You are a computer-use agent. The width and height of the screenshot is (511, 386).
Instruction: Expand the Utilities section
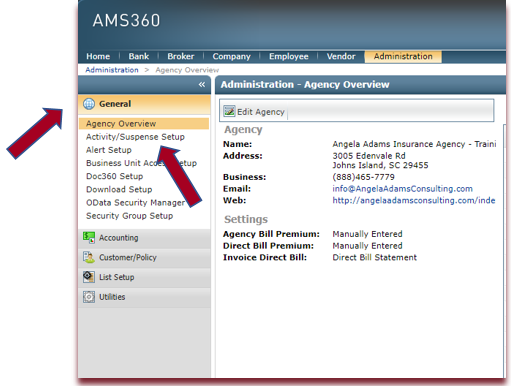pos(144,297)
